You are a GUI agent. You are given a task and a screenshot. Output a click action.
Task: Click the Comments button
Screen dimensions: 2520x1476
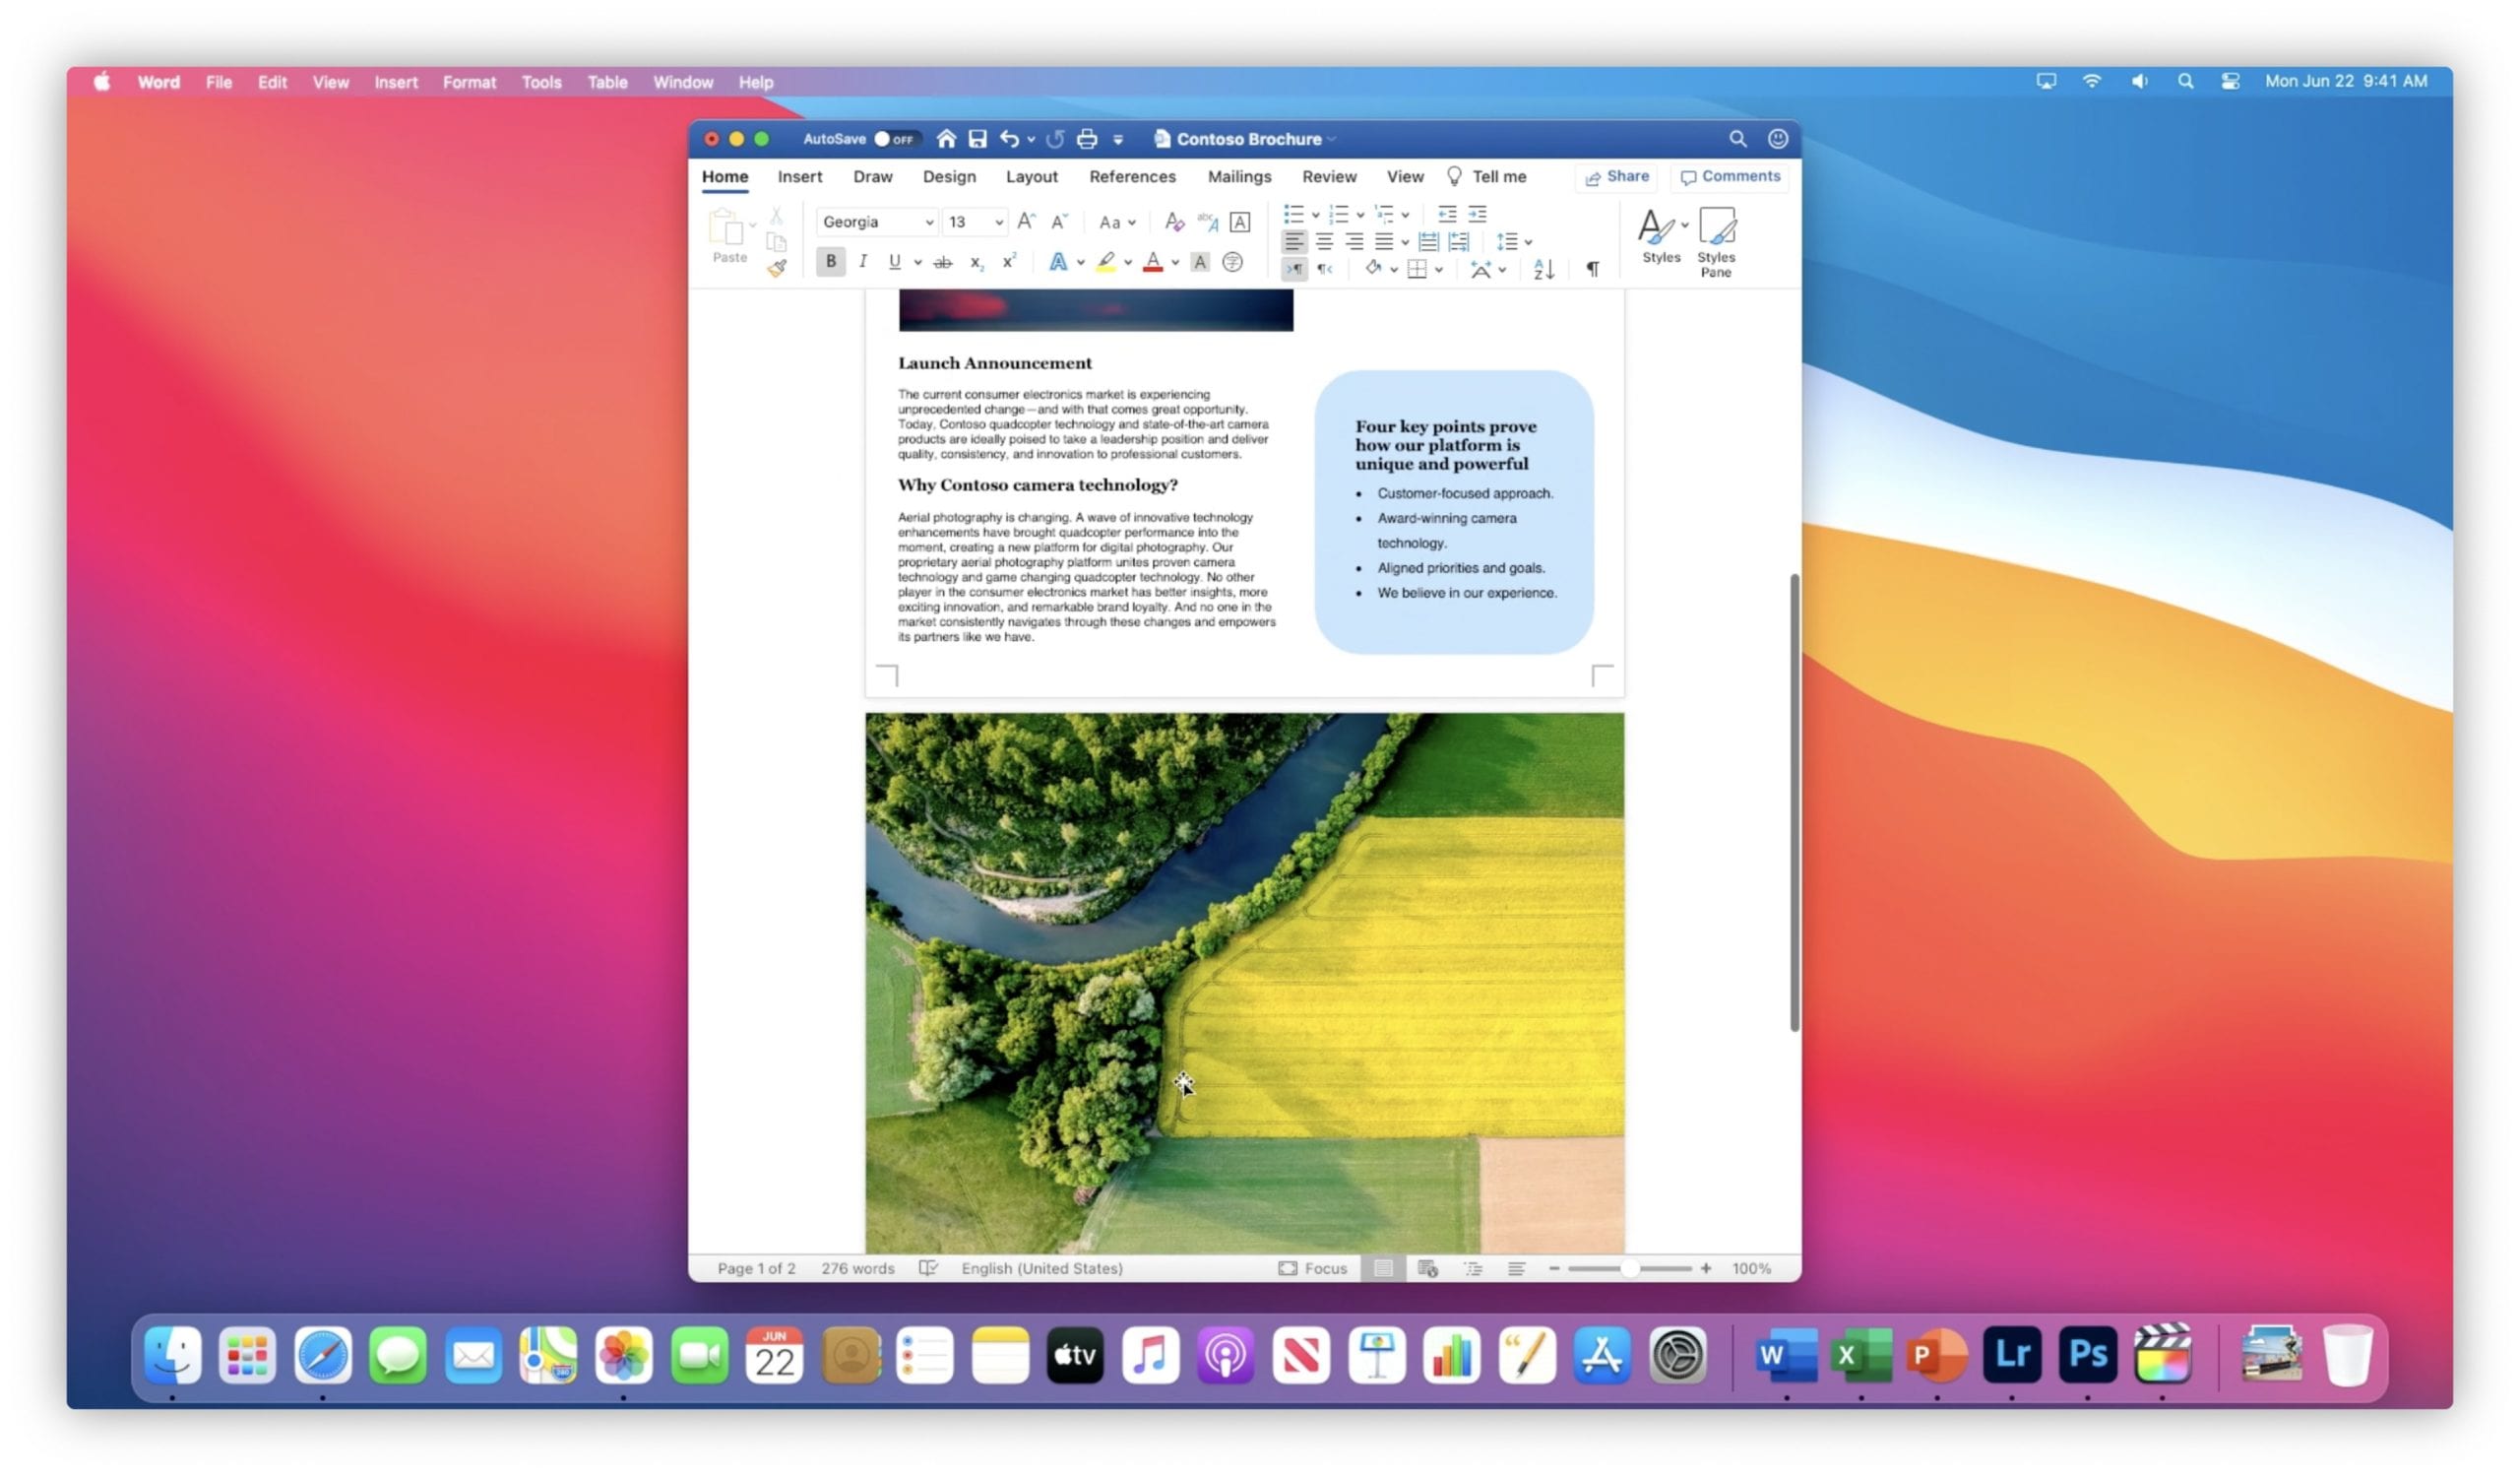[x=1729, y=176]
